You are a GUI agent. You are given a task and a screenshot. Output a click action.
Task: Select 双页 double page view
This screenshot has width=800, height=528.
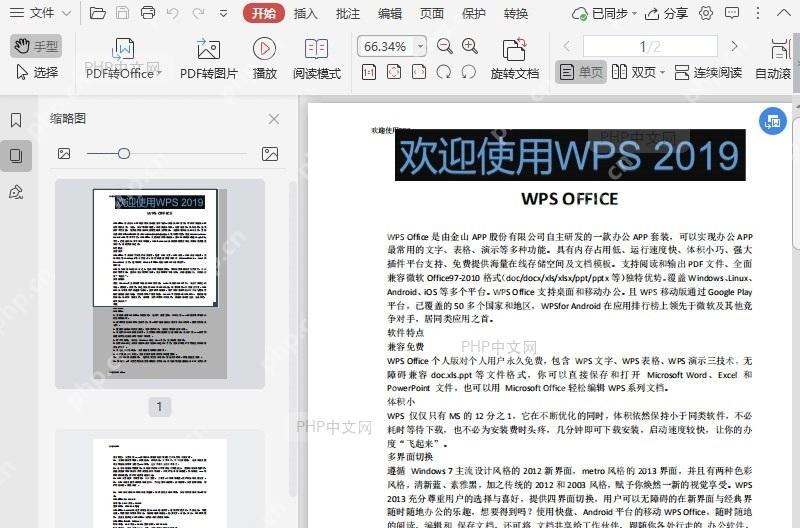pos(633,72)
